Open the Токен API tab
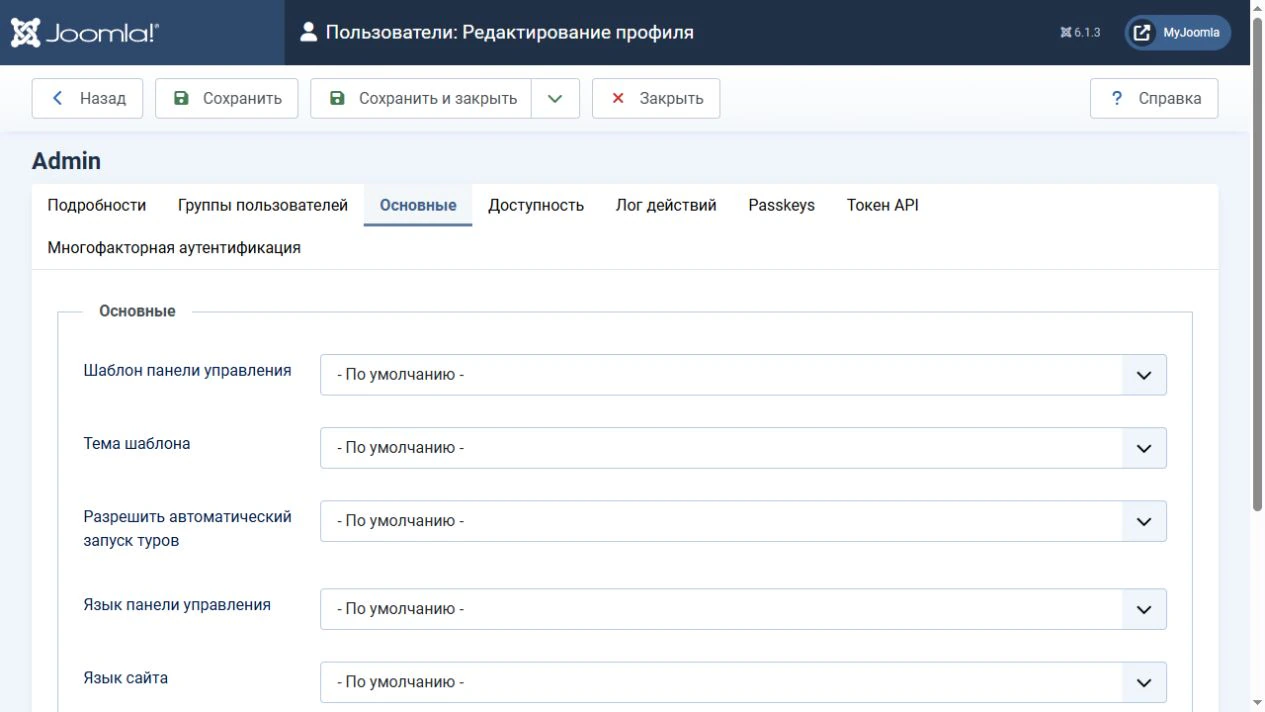This screenshot has height=712, width=1265. 883,205
